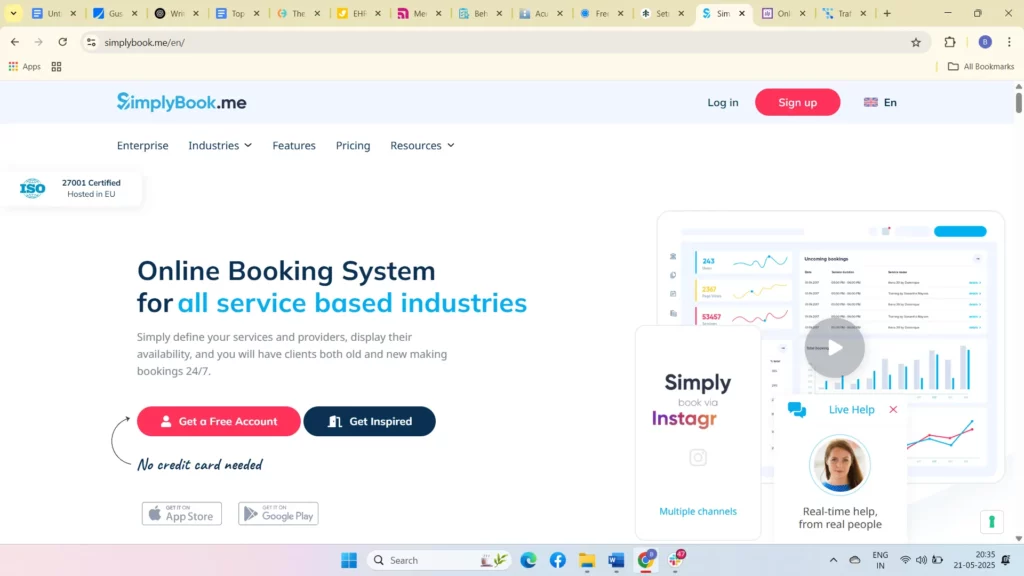
Task: Play the dashboard demo video
Action: (834, 347)
